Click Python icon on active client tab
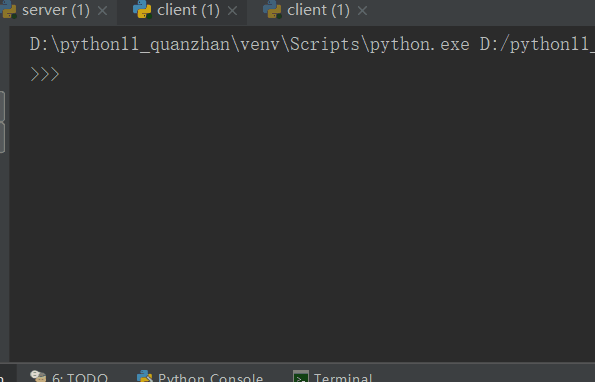Image resolution: width=595 pixels, height=382 pixels. click(x=142, y=9)
